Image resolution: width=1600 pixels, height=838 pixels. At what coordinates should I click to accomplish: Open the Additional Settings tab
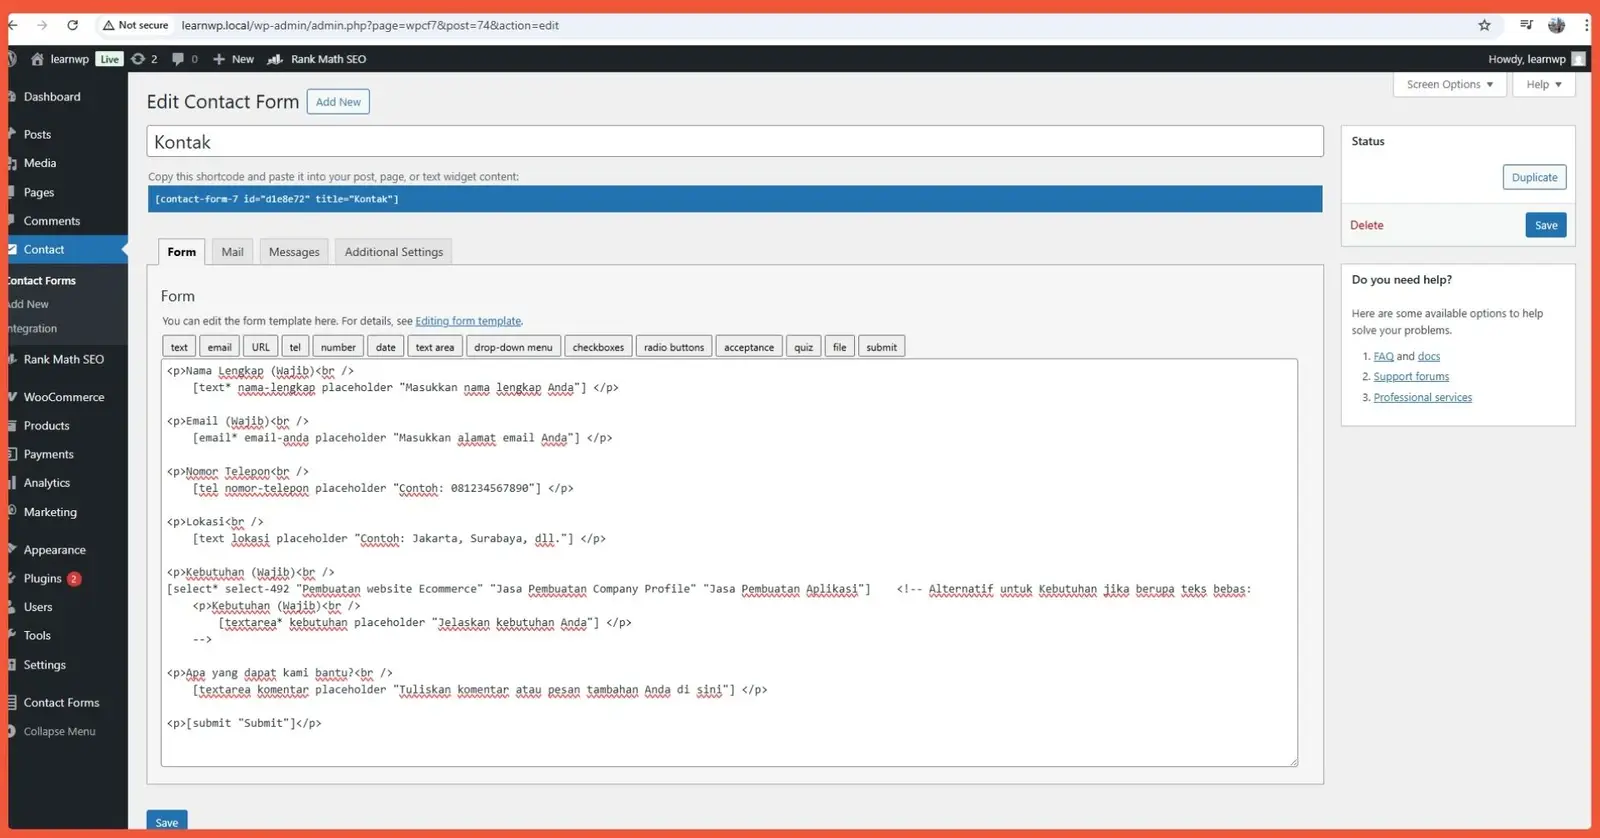coord(393,252)
